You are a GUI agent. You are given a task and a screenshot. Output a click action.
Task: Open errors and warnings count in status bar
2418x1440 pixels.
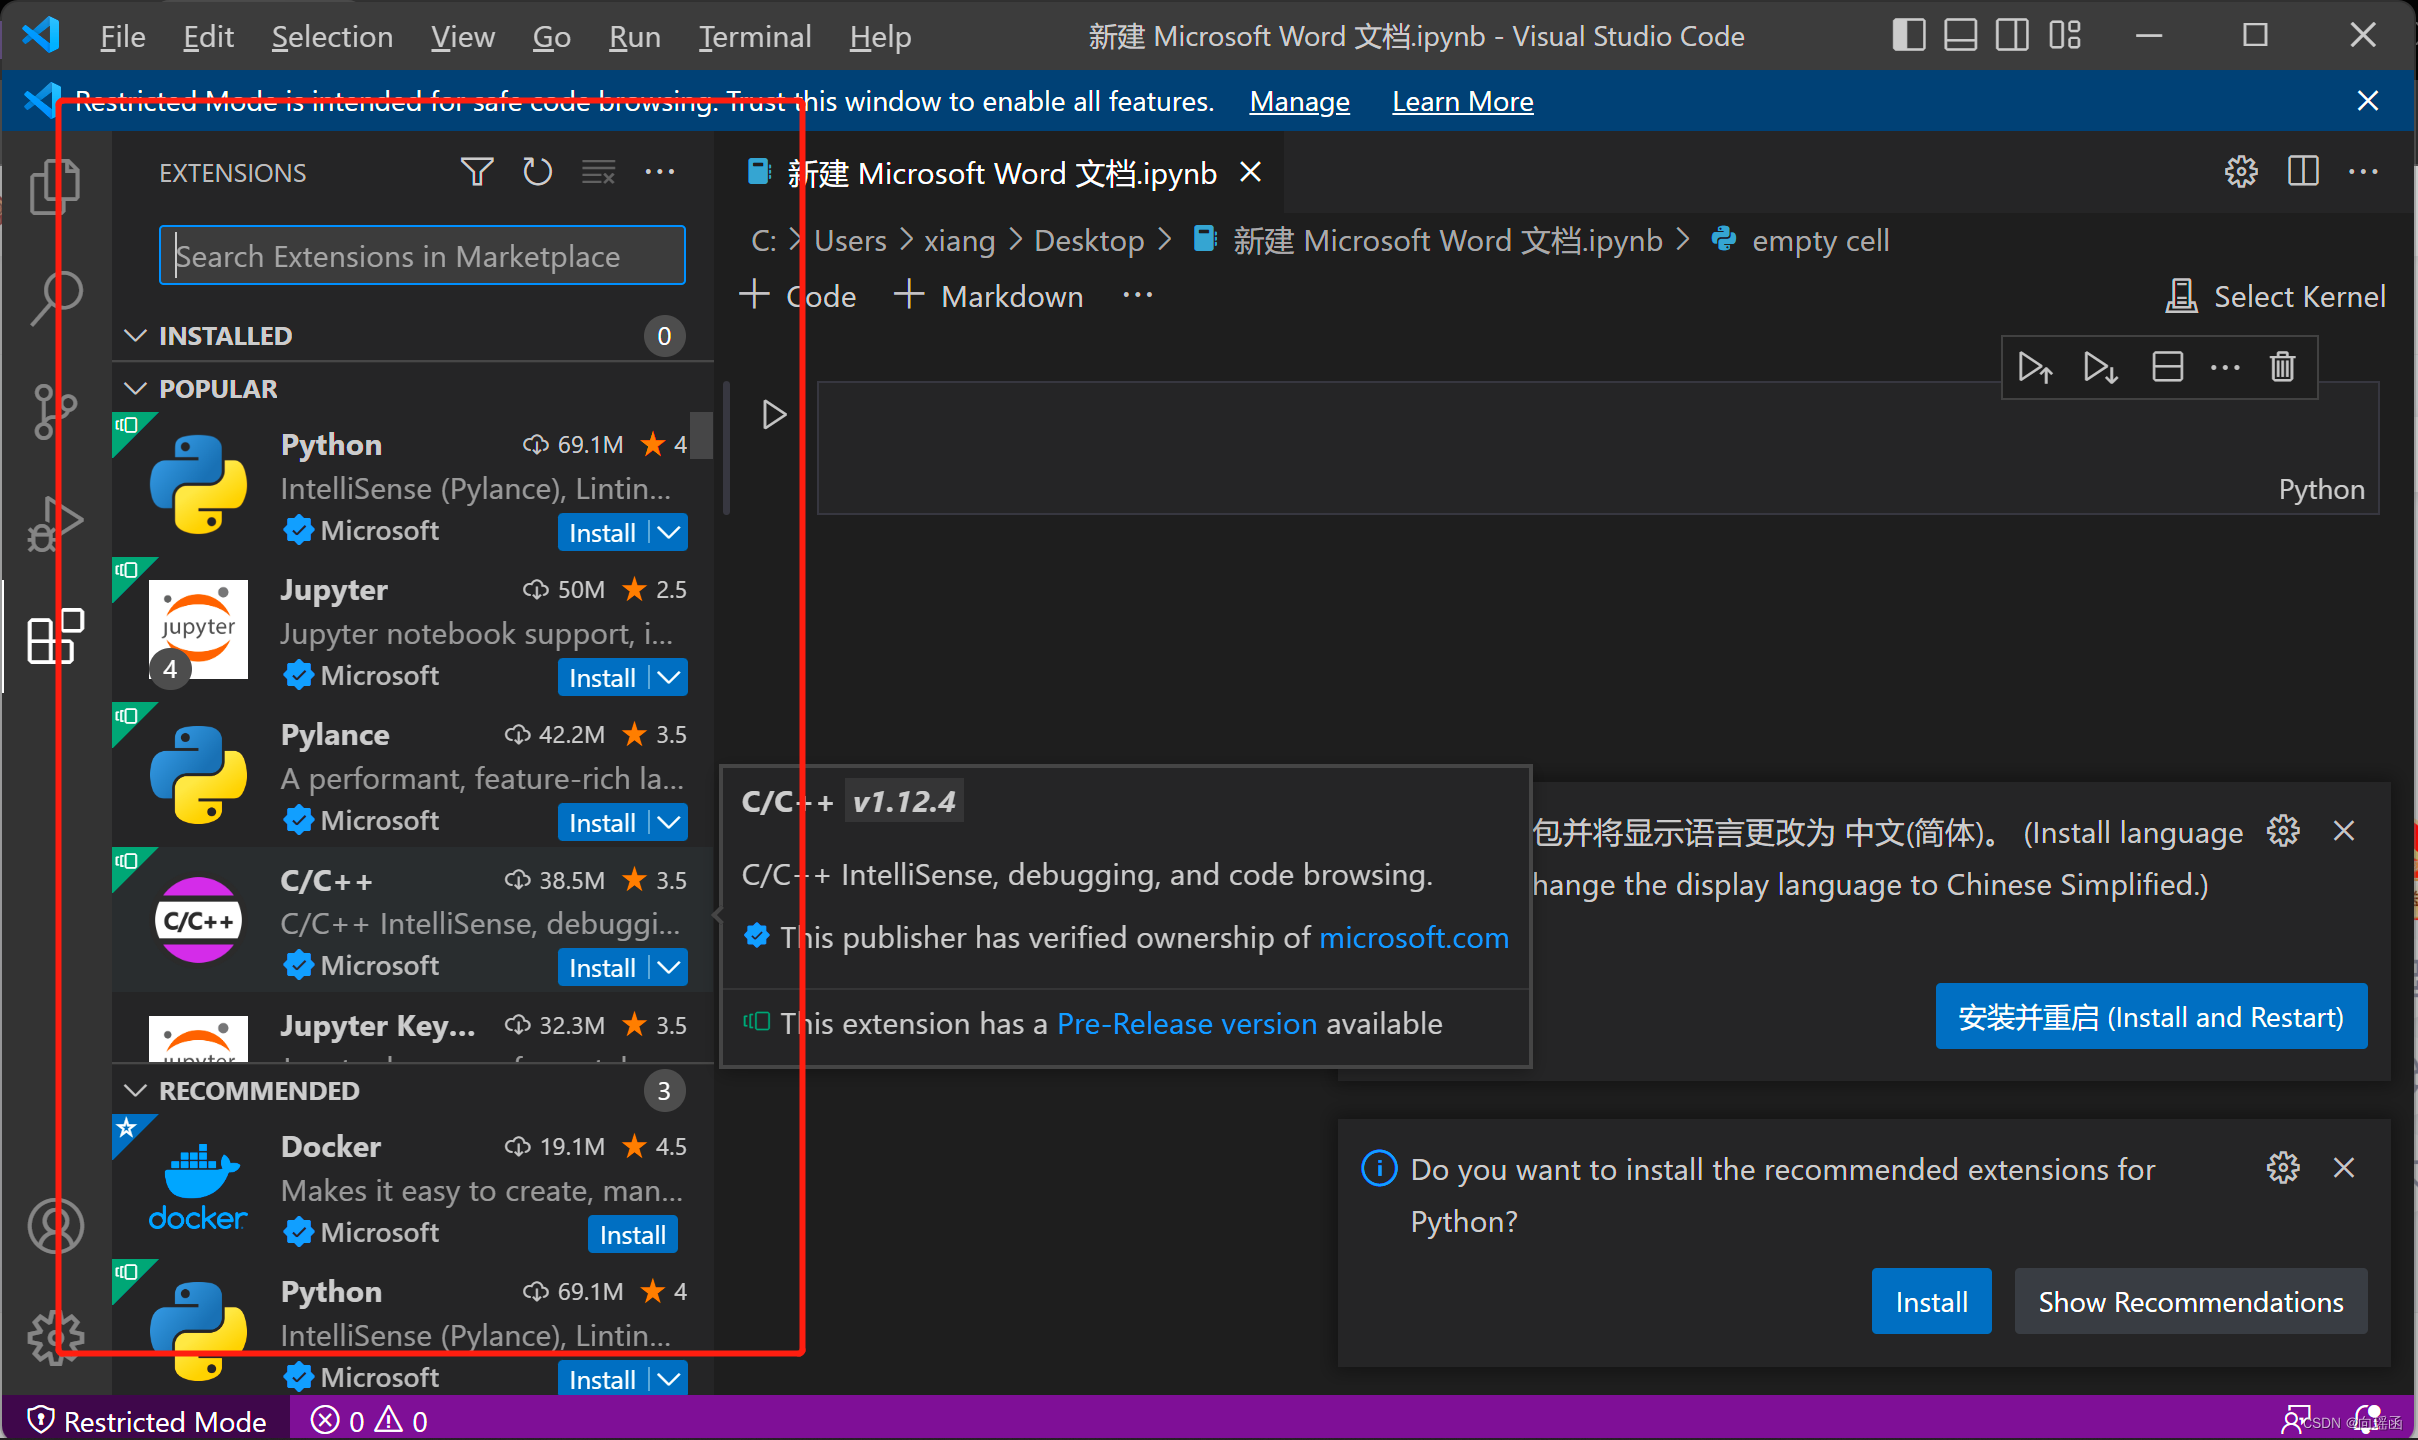pyautogui.click(x=369, y=1420)
